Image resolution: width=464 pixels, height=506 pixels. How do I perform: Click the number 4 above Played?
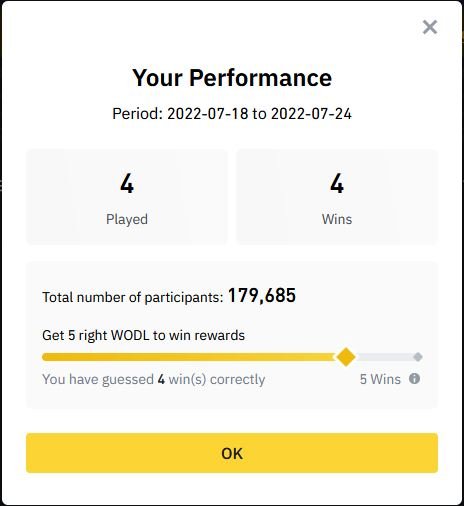pyautogui.click(x=127, y=183)
